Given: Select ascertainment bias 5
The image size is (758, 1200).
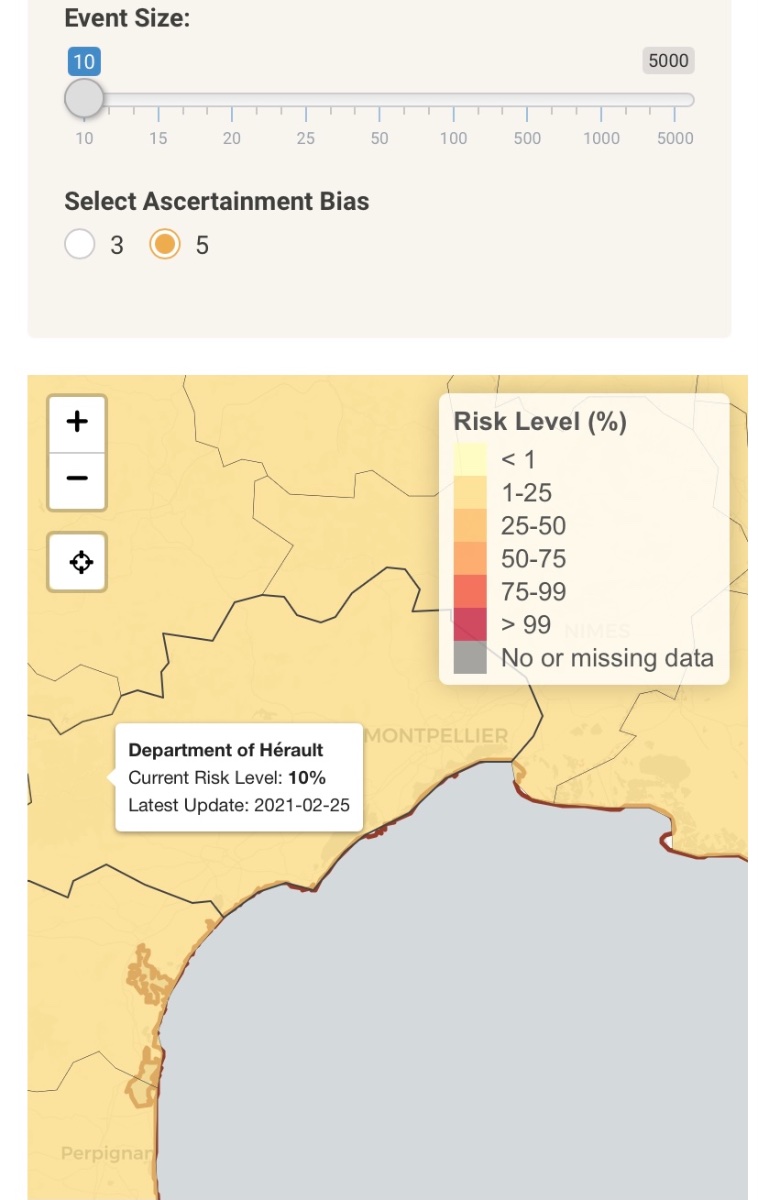Looking at the screenshot, I should click(165, 244).
